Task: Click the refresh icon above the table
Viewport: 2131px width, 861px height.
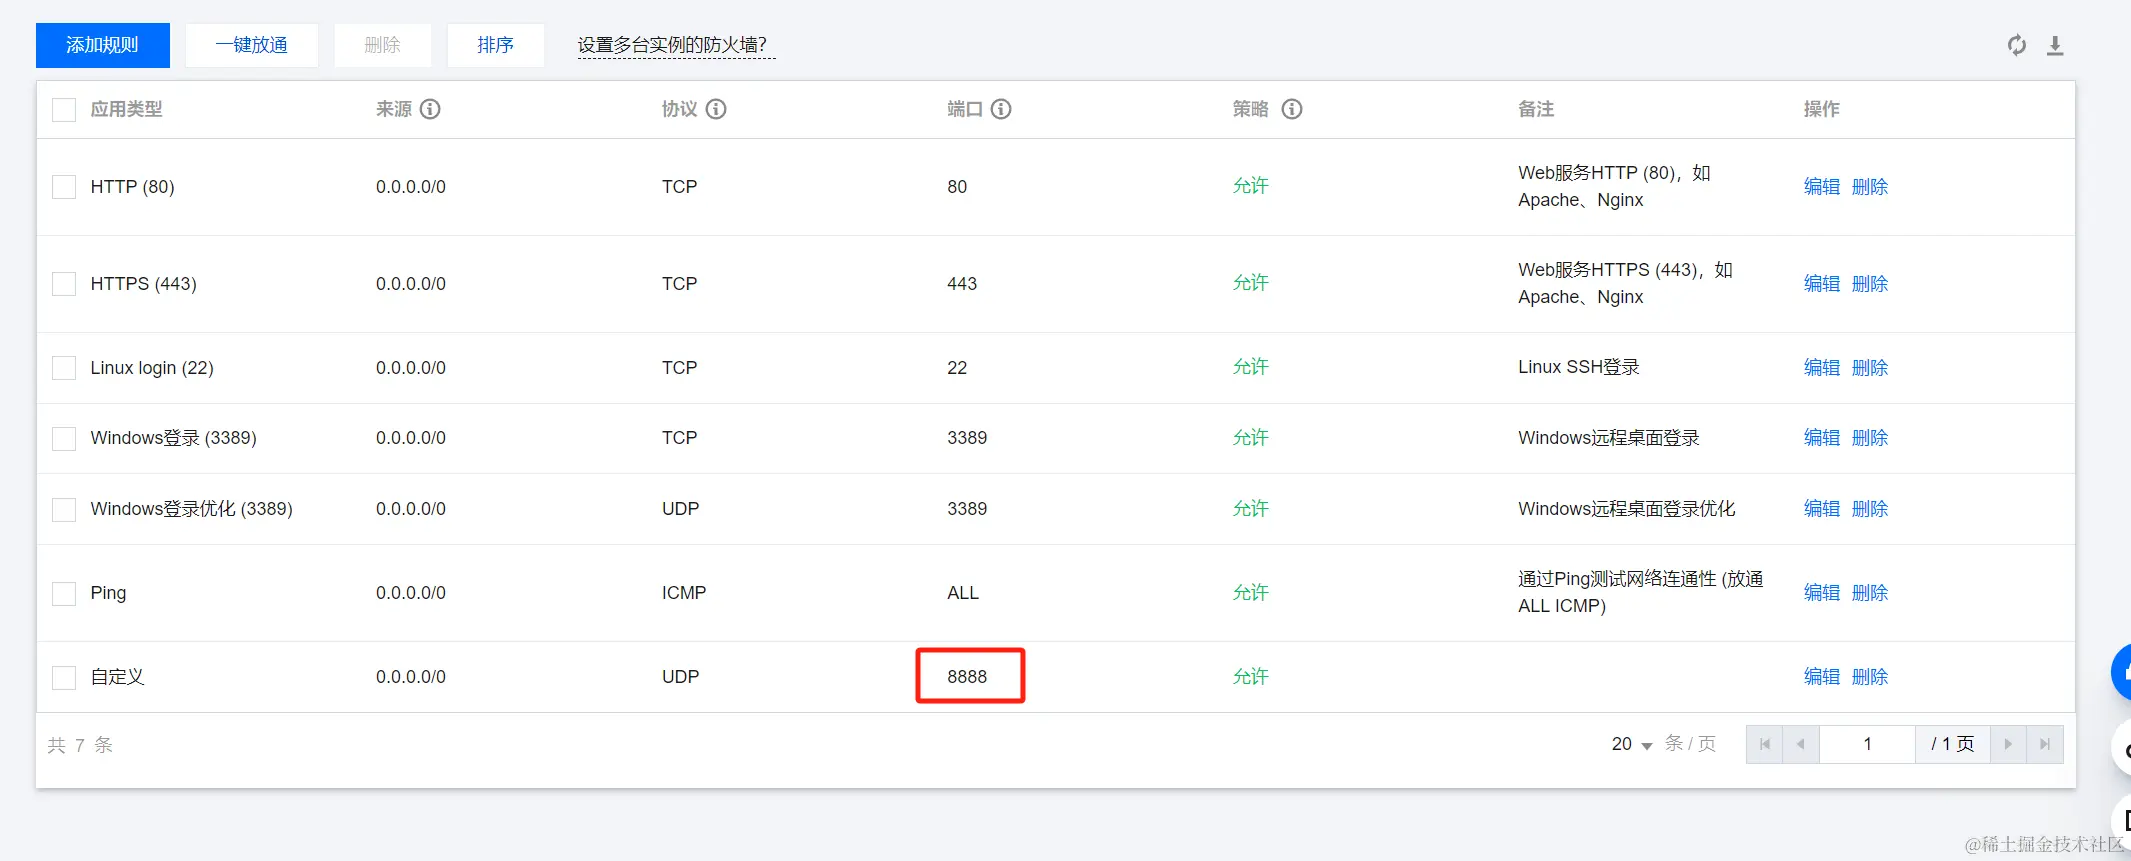Action: coord(2017,45)
